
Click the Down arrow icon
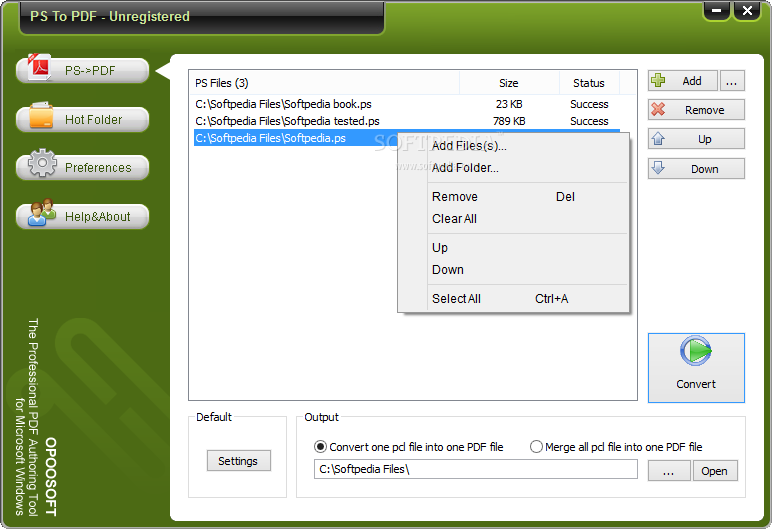[x=658, y=167]
